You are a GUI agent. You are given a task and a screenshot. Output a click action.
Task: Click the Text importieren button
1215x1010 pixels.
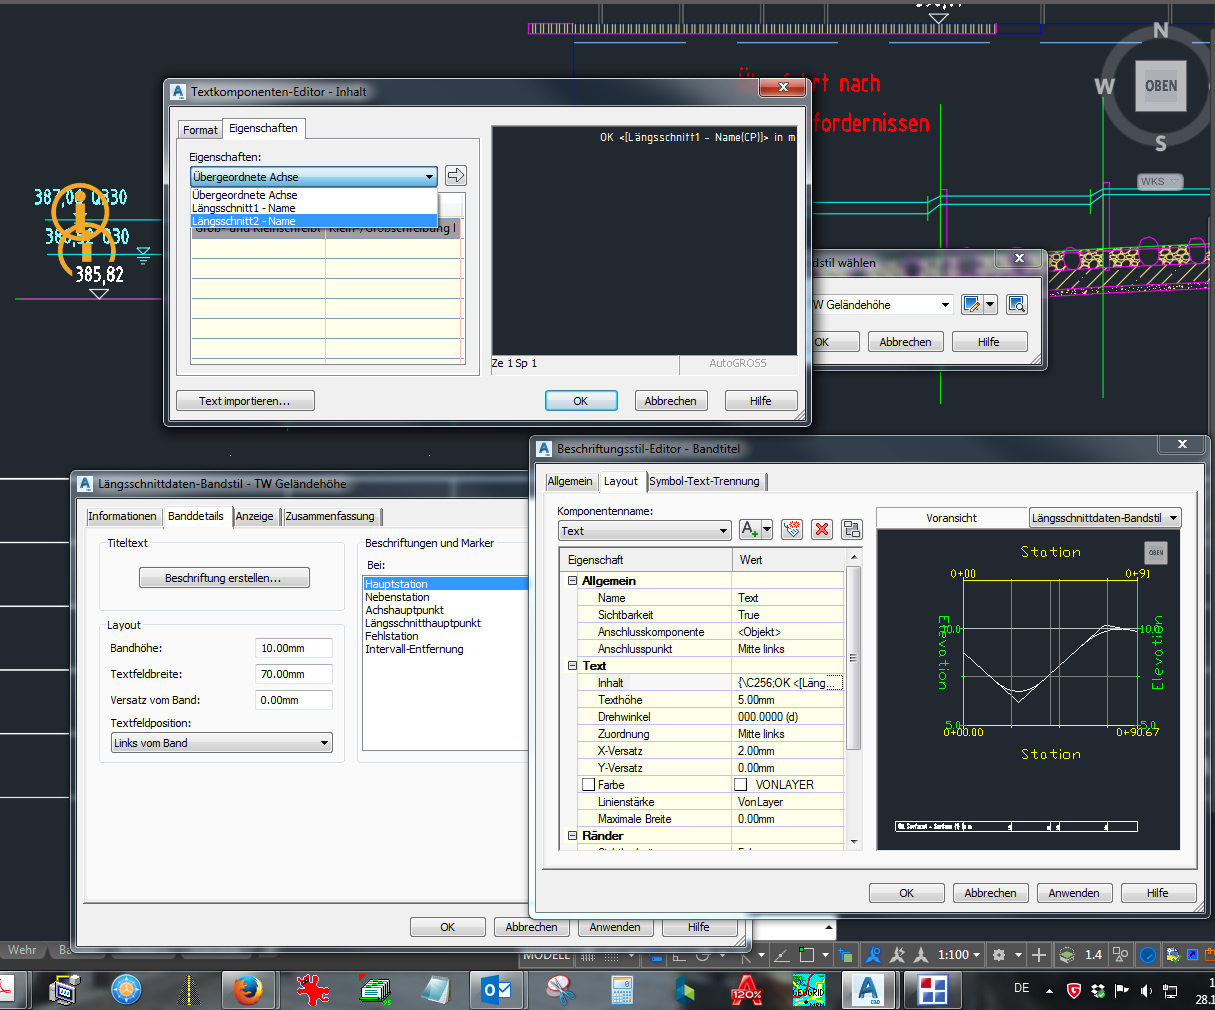(245, 401)
